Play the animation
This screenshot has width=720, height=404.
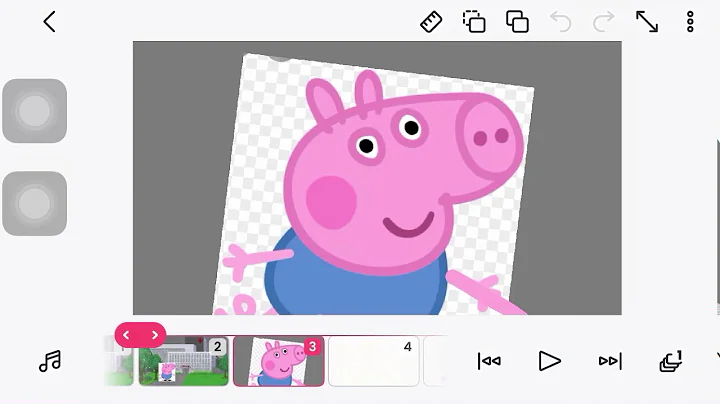click(549, 361)
